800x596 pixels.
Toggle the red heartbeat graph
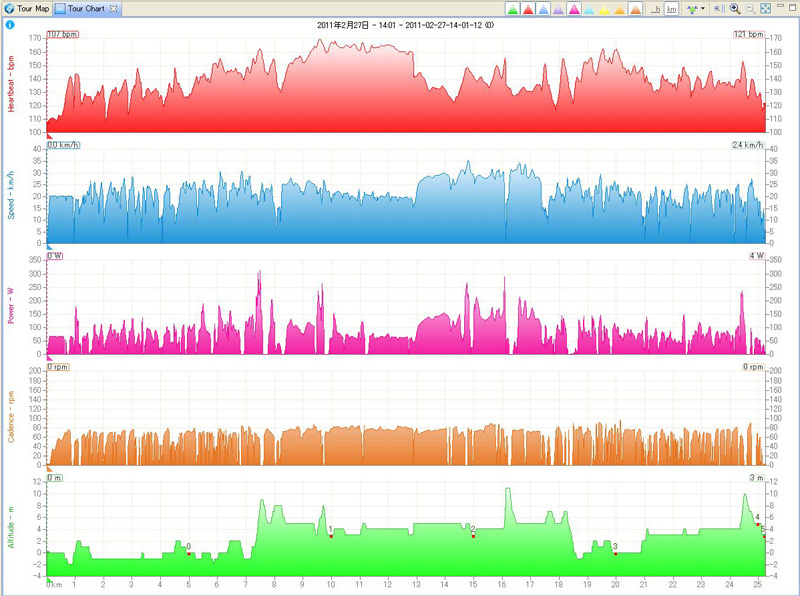528,8
